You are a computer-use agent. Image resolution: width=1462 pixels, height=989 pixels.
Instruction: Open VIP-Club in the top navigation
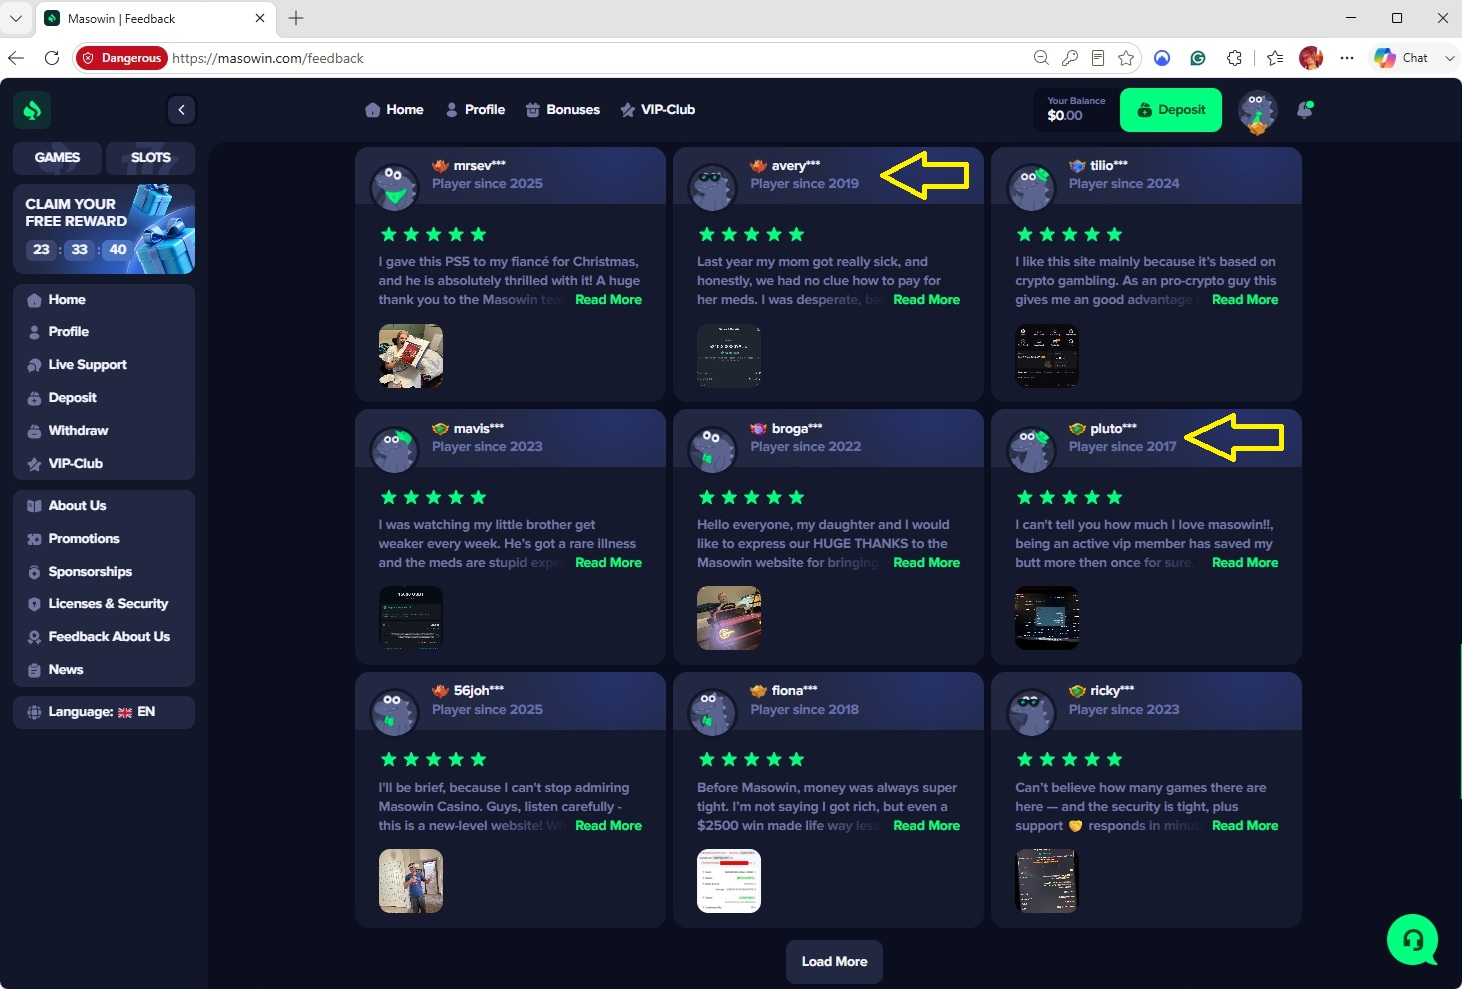[x=657, y=110]
